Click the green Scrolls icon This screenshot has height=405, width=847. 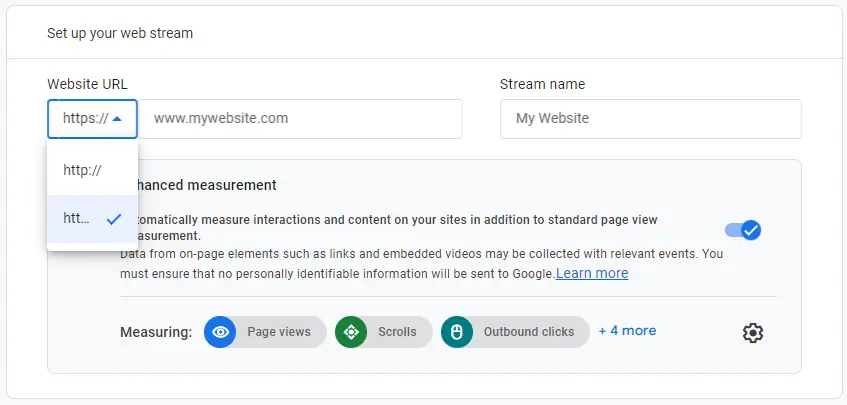(351, 332)
